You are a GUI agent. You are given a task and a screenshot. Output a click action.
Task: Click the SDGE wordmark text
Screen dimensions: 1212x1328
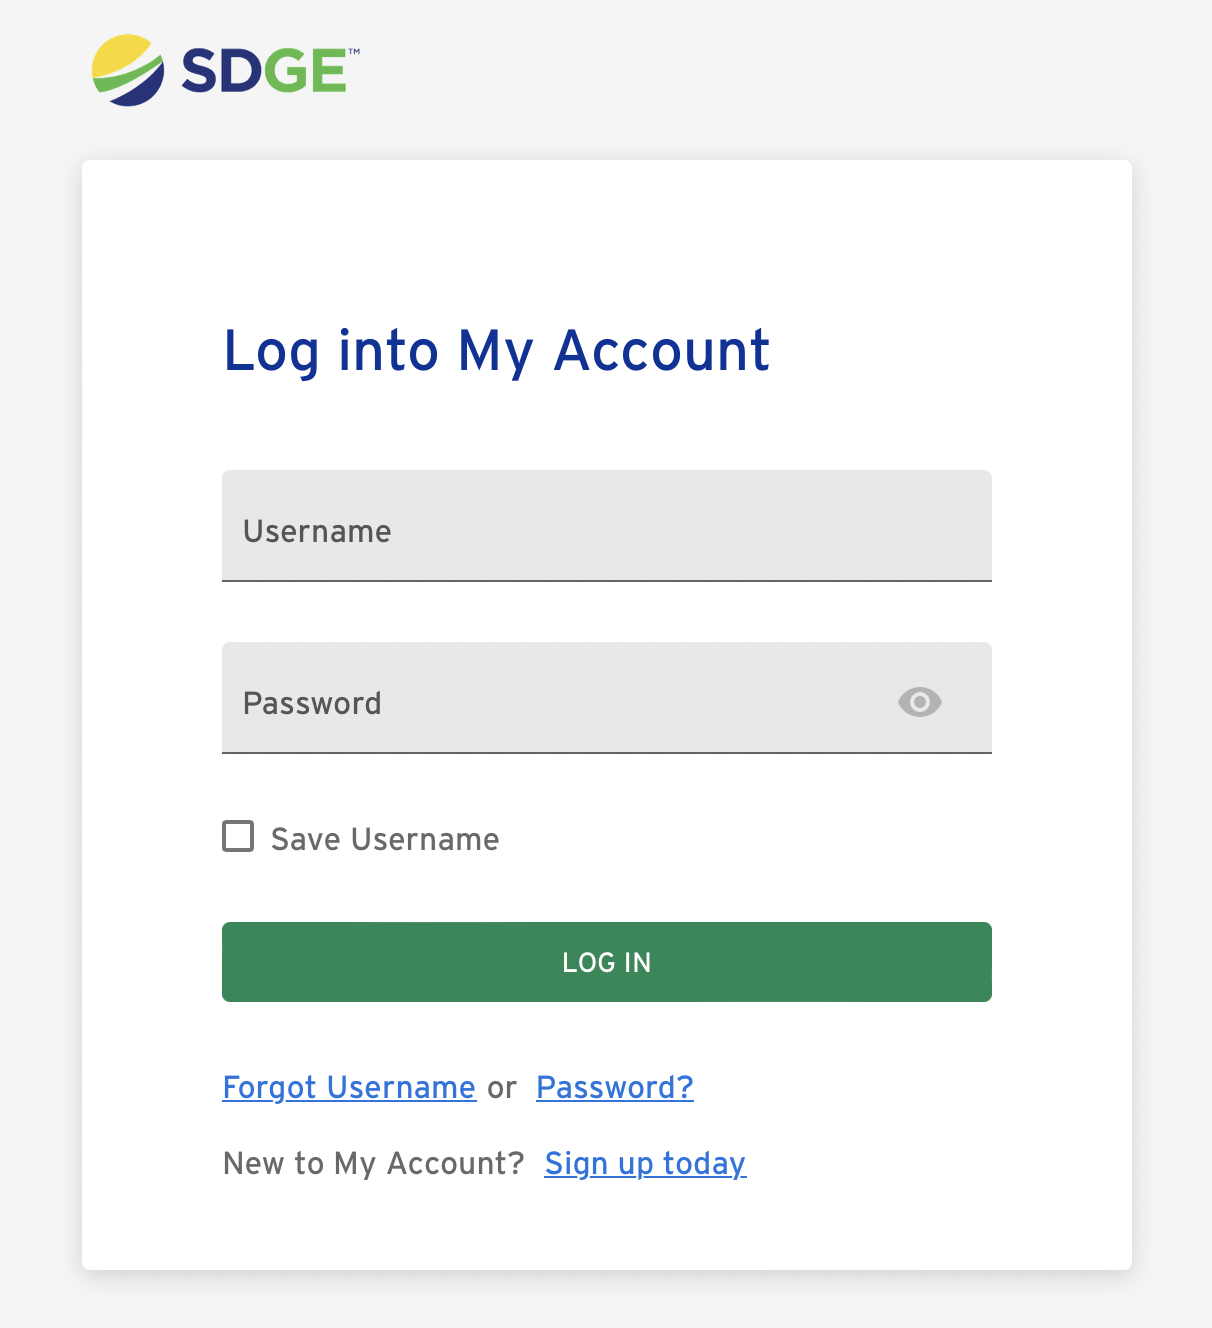(263, 71)
